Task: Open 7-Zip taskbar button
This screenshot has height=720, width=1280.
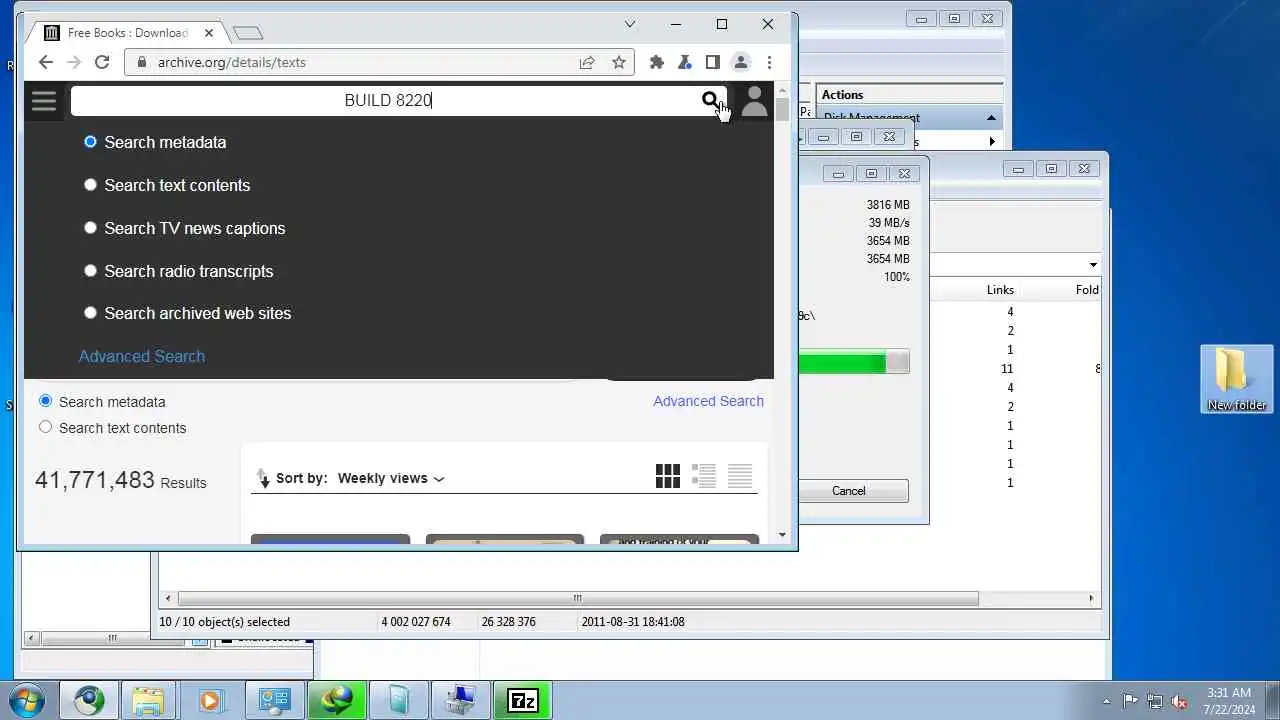Action: (x=523, y=701)
